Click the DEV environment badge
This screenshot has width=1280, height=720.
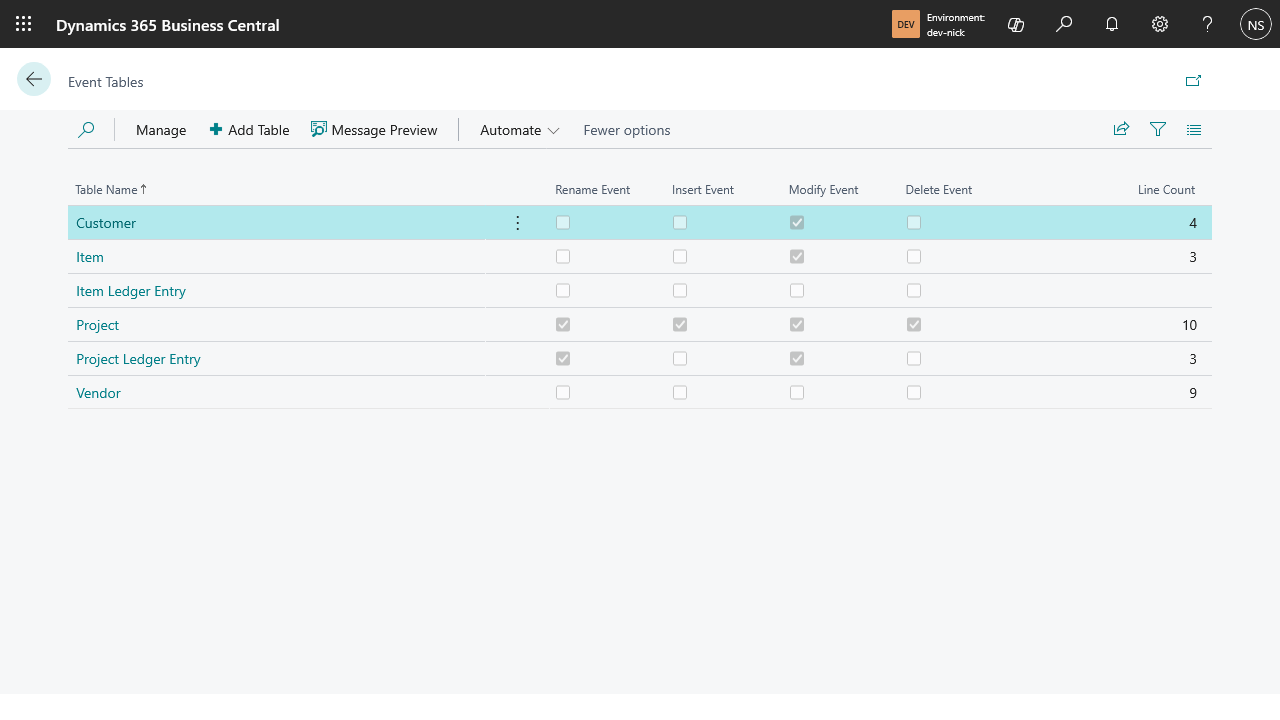pyautogui.click(x=906, y=24)
